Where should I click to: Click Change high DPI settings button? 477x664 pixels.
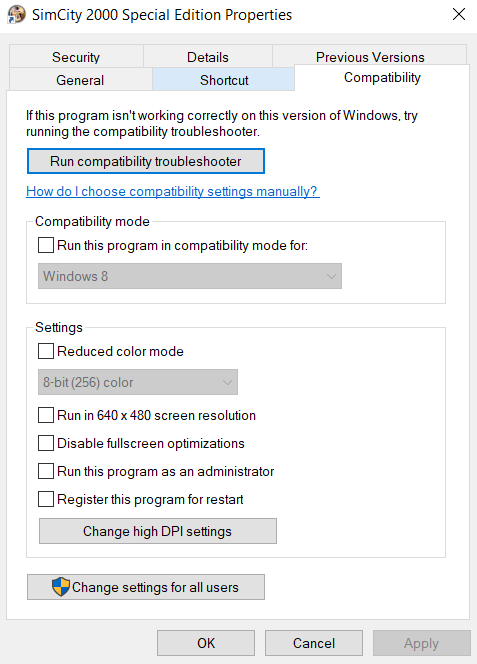[x=158, y=531]
